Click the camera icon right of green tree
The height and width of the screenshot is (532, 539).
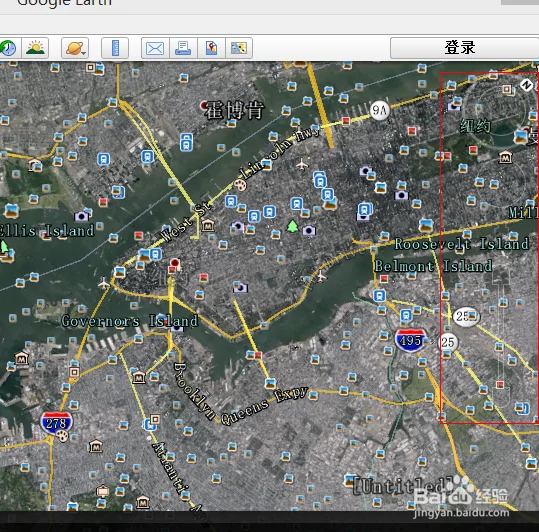(309, 230)
